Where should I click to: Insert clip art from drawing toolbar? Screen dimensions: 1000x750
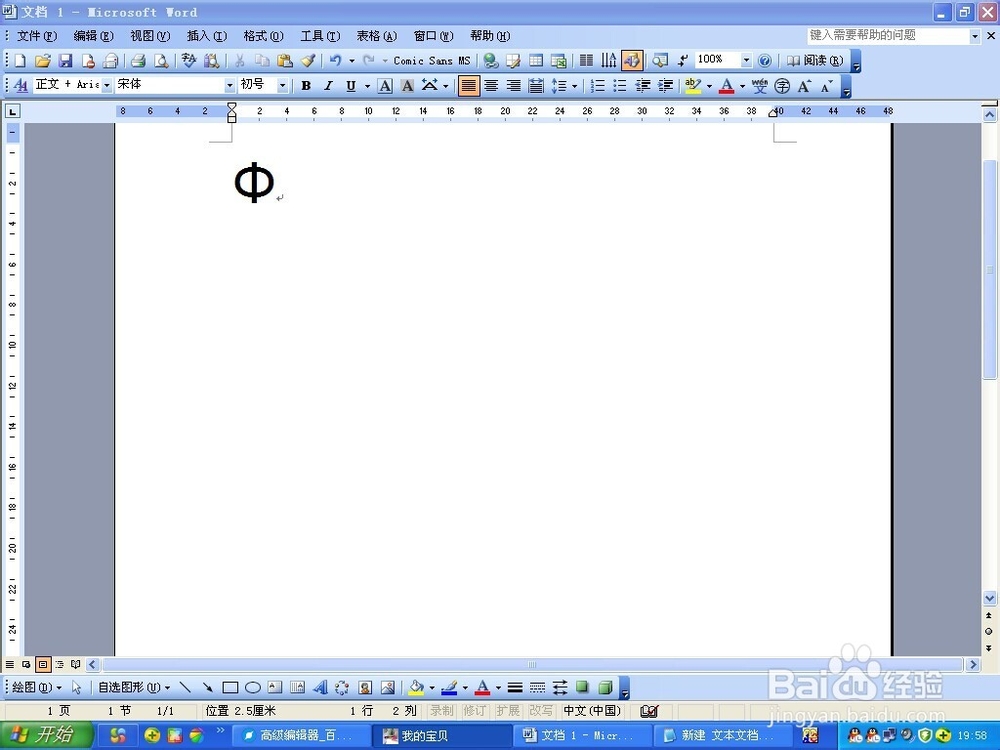tap(365, 687)
